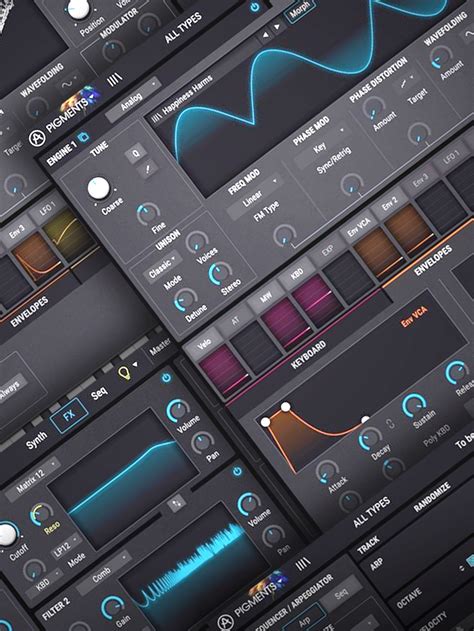Click the knob under FM Type
The height and width of the screenshot is (631, 474).
click(x=284, y=235)
